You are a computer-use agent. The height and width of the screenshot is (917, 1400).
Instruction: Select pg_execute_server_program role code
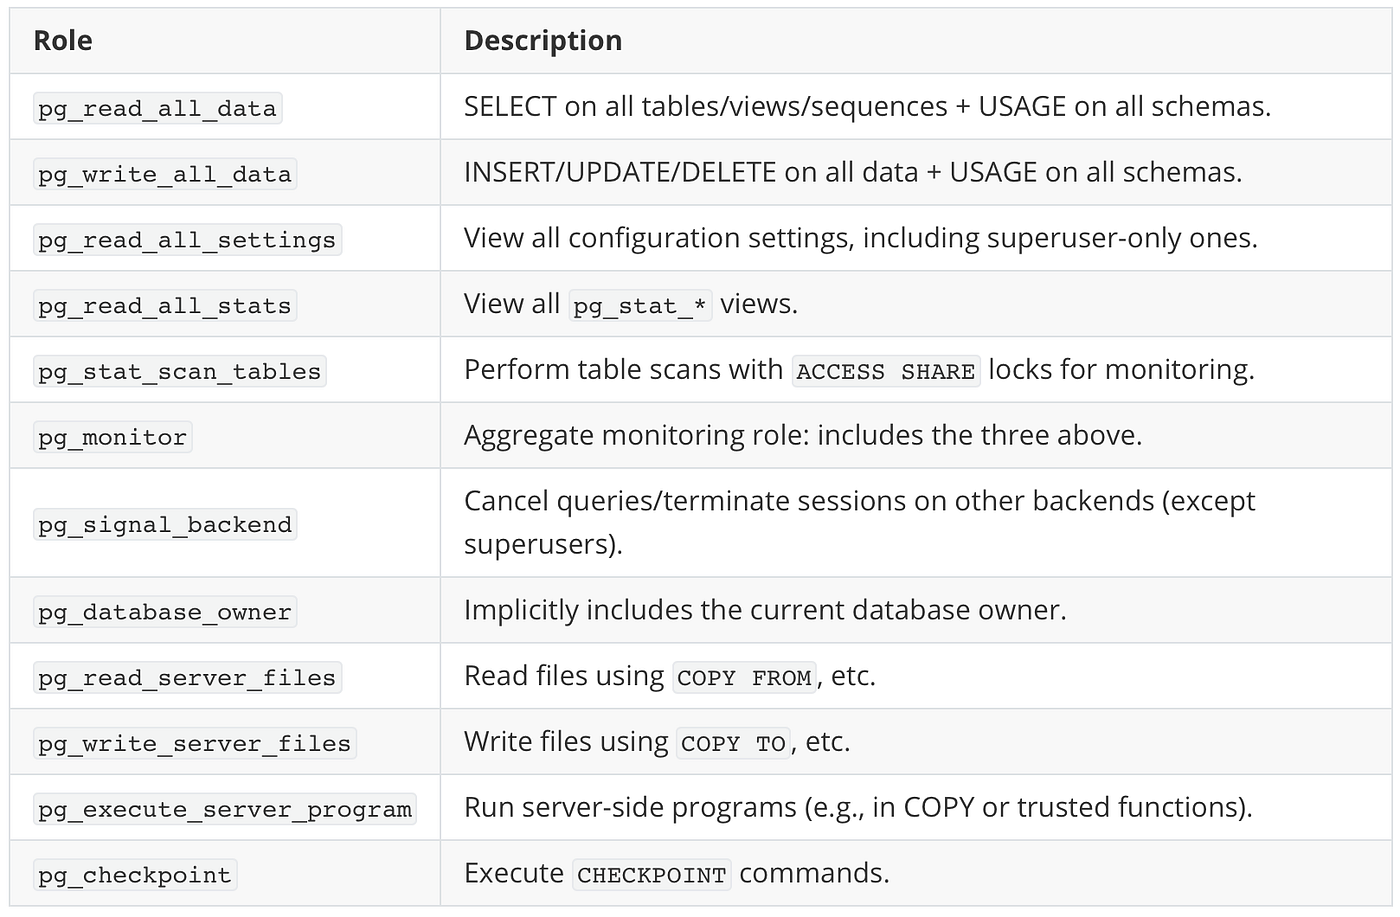[225, 810]
